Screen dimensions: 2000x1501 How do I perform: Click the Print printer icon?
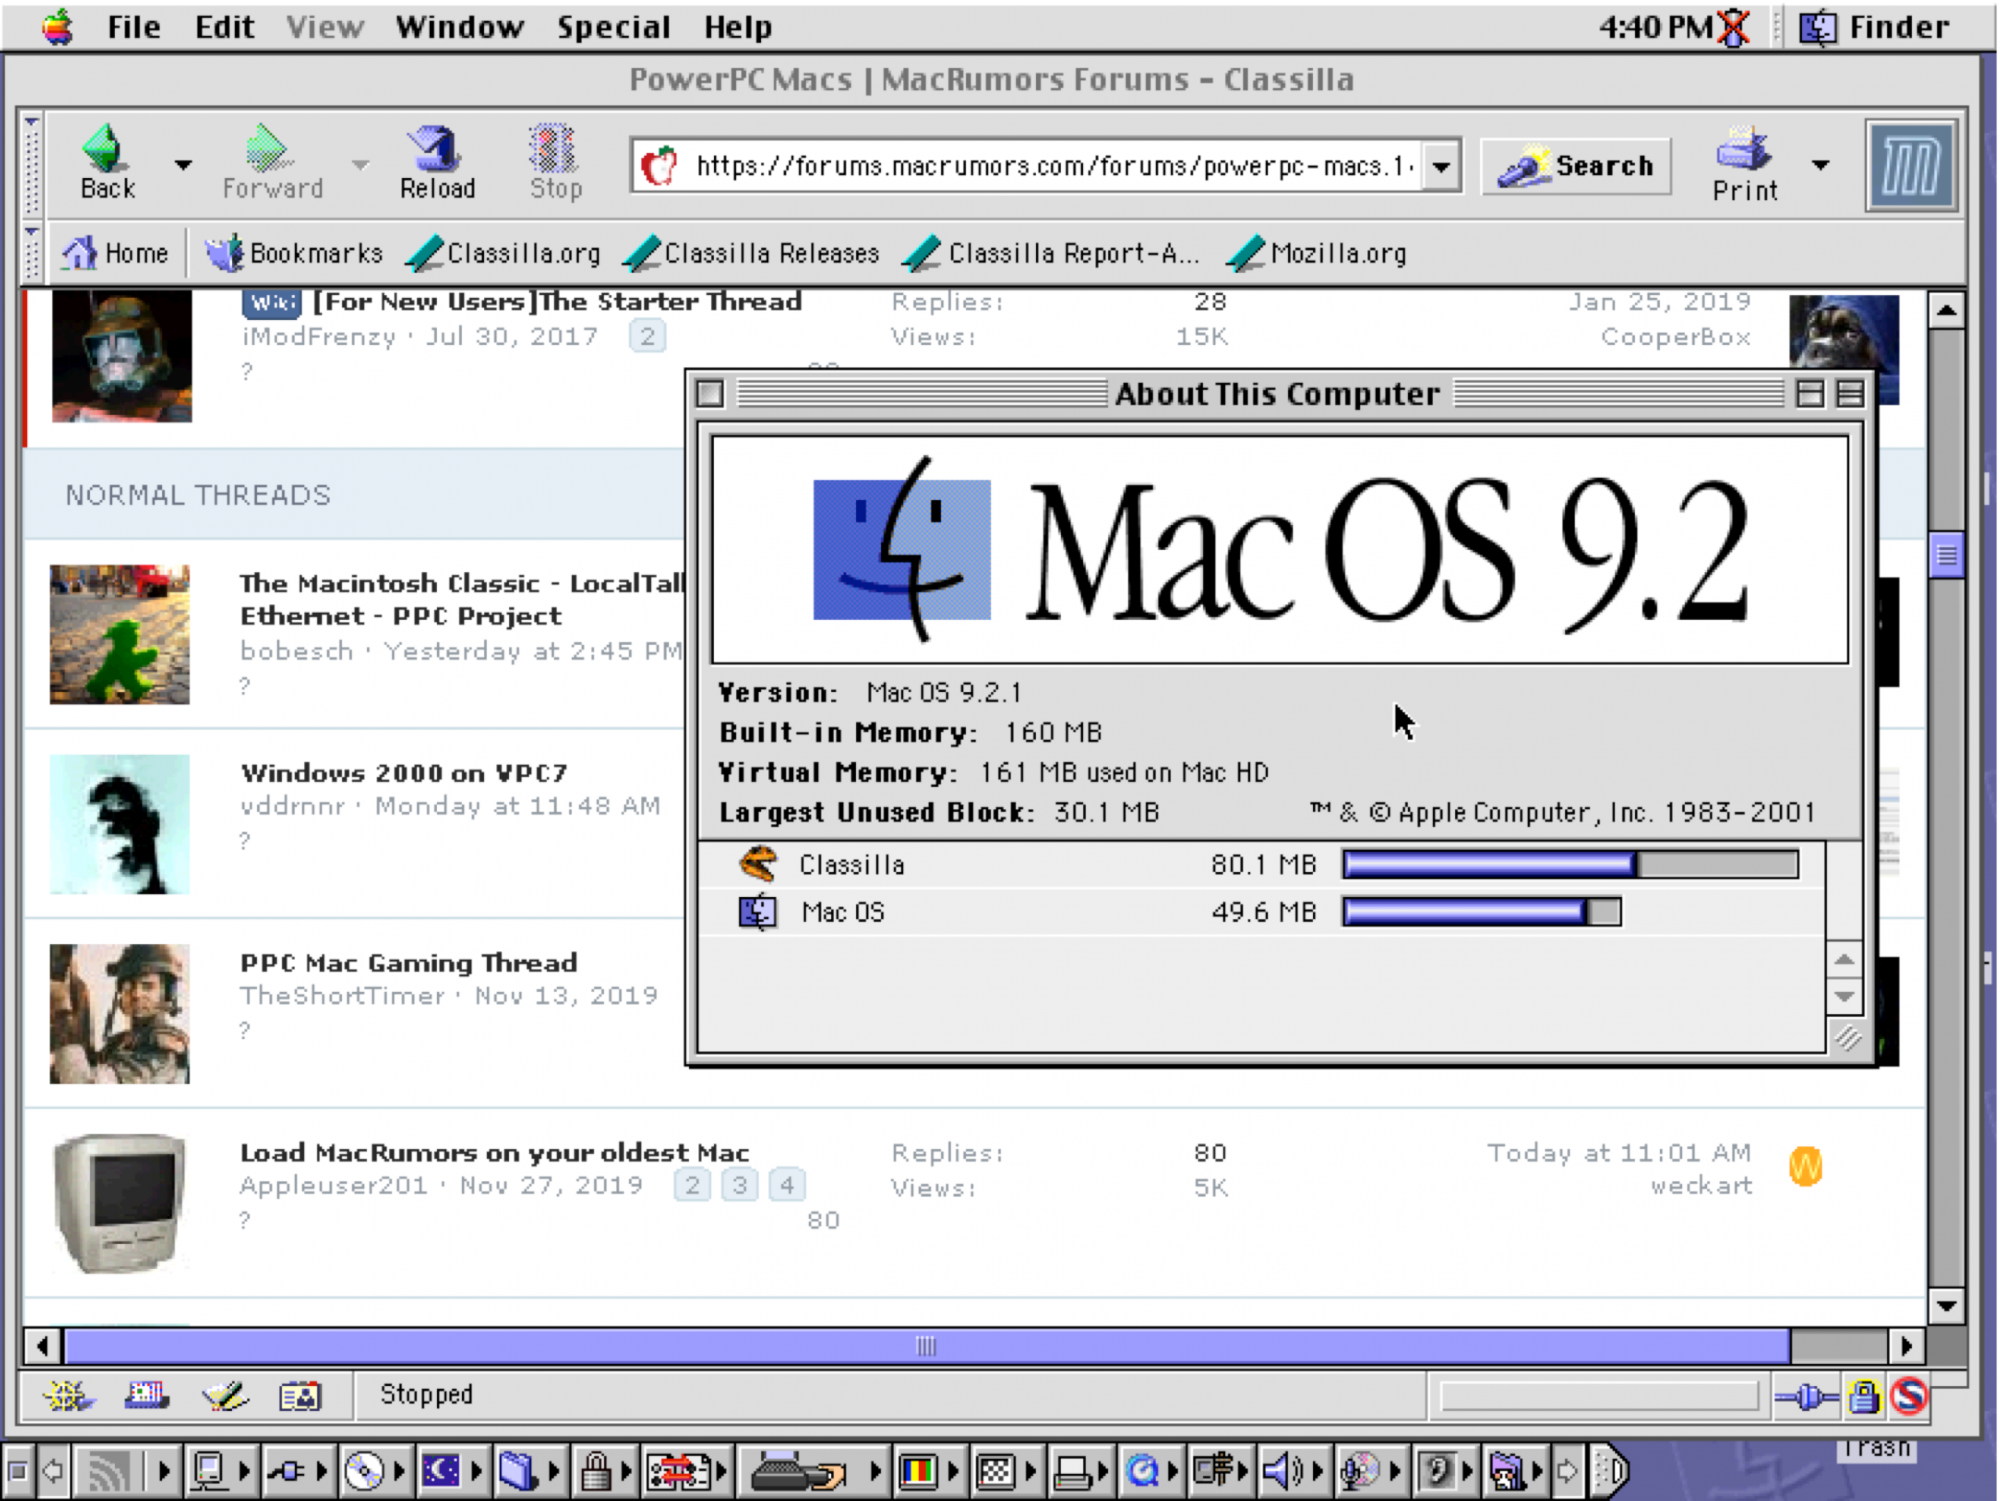click(1744, 148)
